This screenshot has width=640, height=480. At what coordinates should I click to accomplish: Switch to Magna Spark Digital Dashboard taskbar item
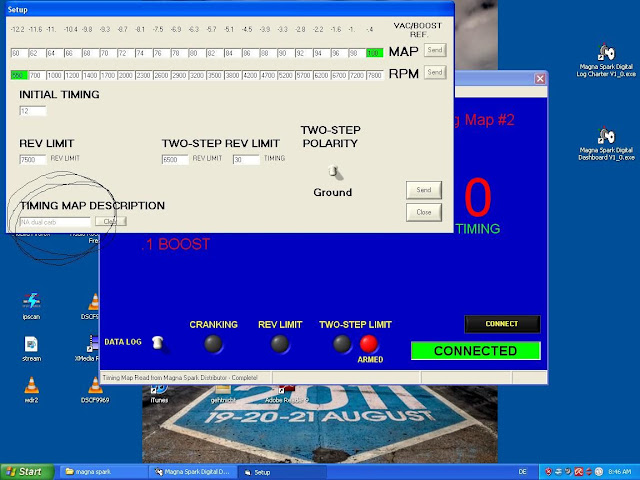(x=192, y=472)
